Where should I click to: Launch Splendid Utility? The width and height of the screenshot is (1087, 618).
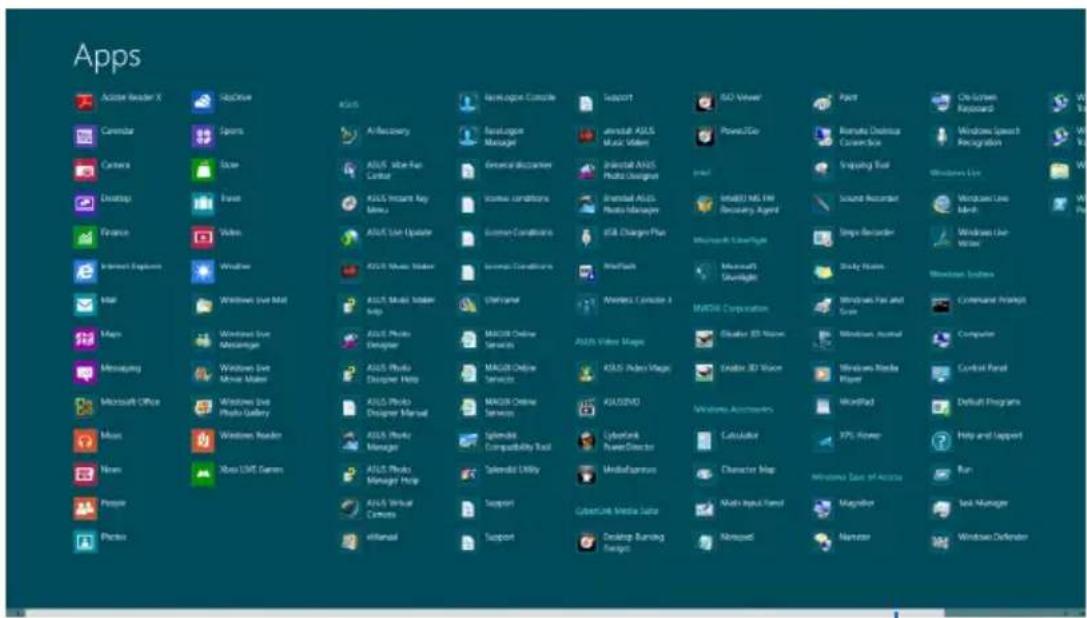click(498, 474)
